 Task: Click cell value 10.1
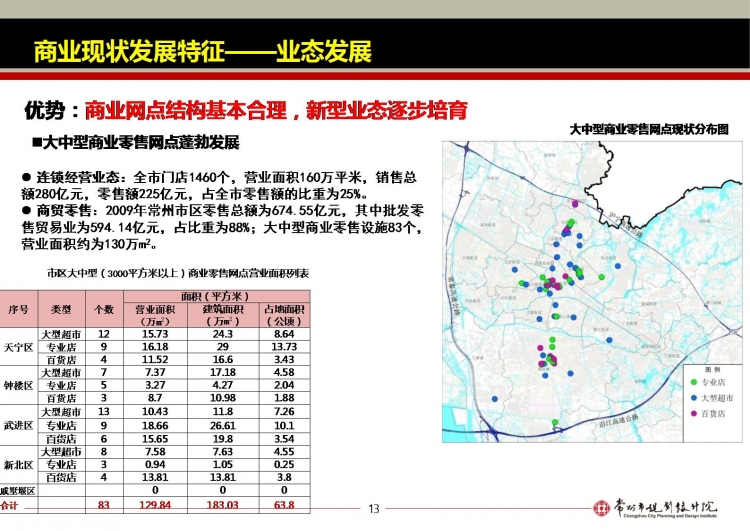[284, 426]
